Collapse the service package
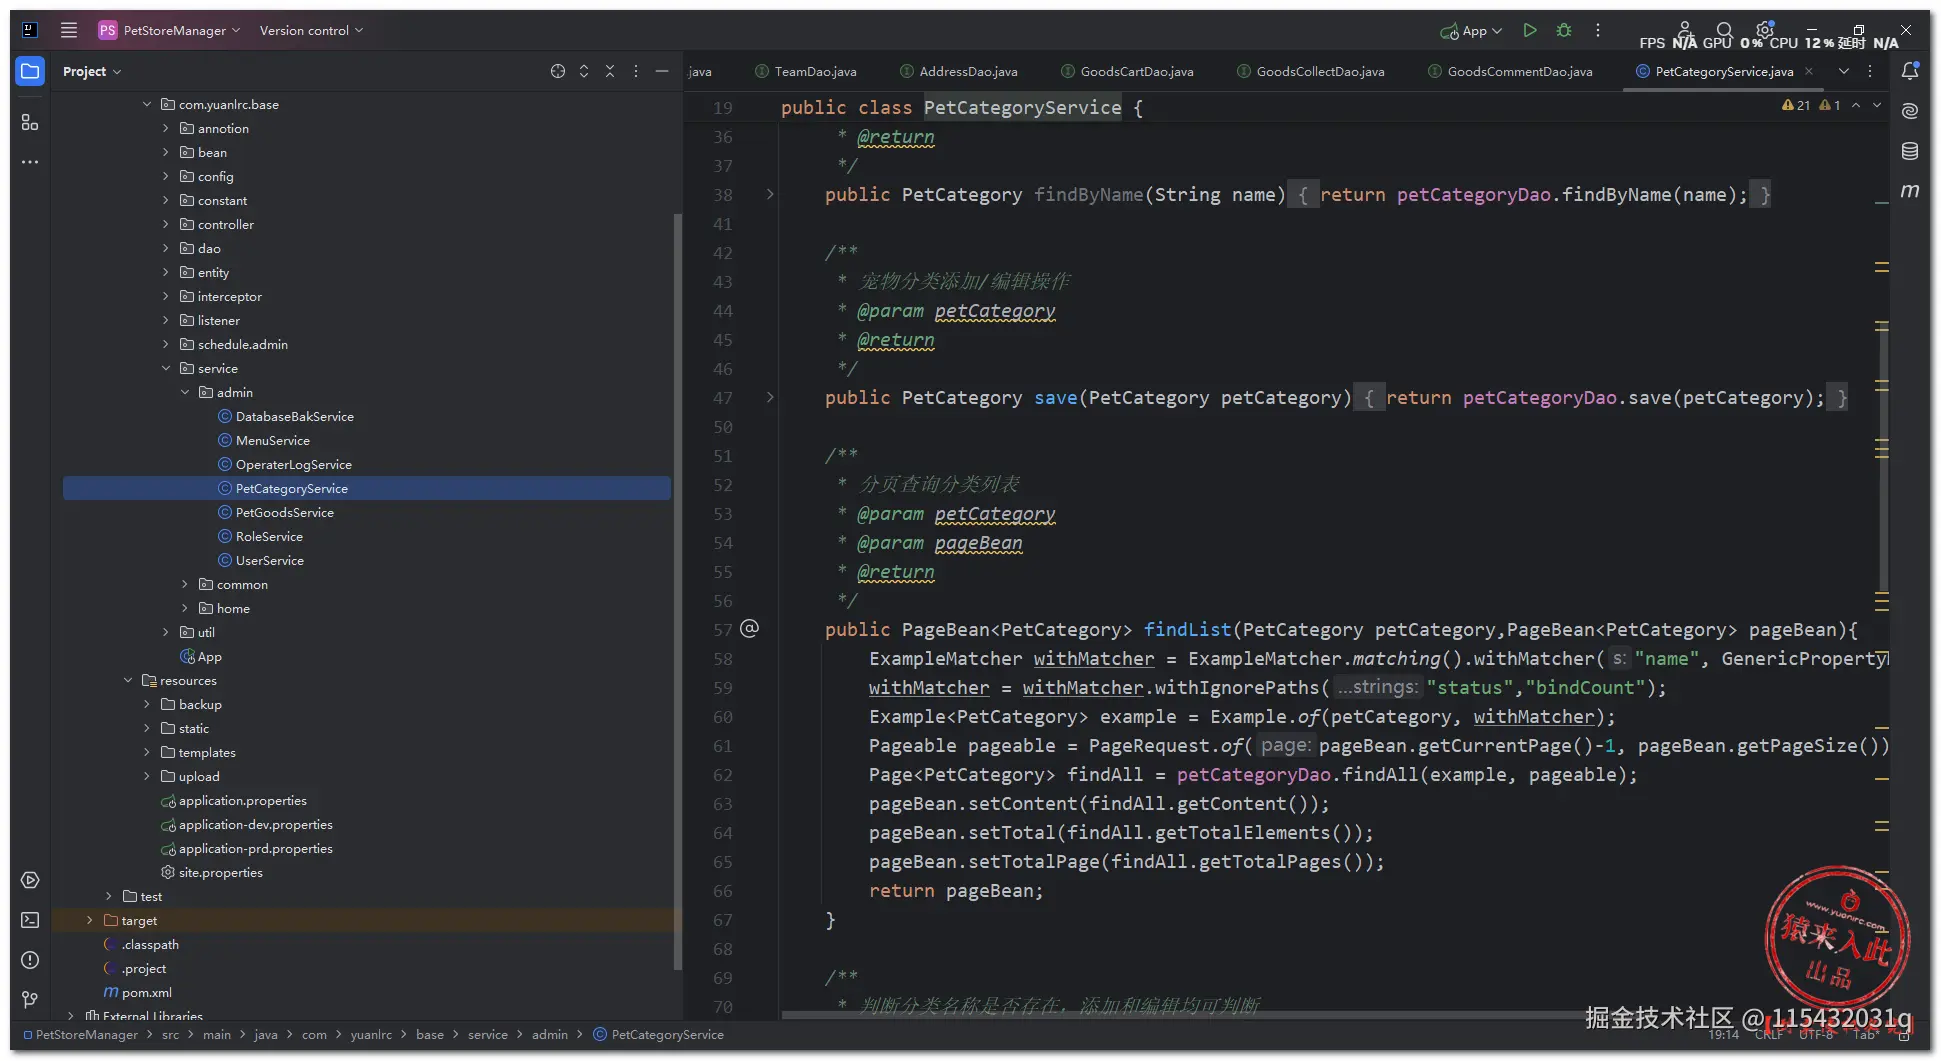The height and width of the screenshot is (1061, 1941). 166,368
